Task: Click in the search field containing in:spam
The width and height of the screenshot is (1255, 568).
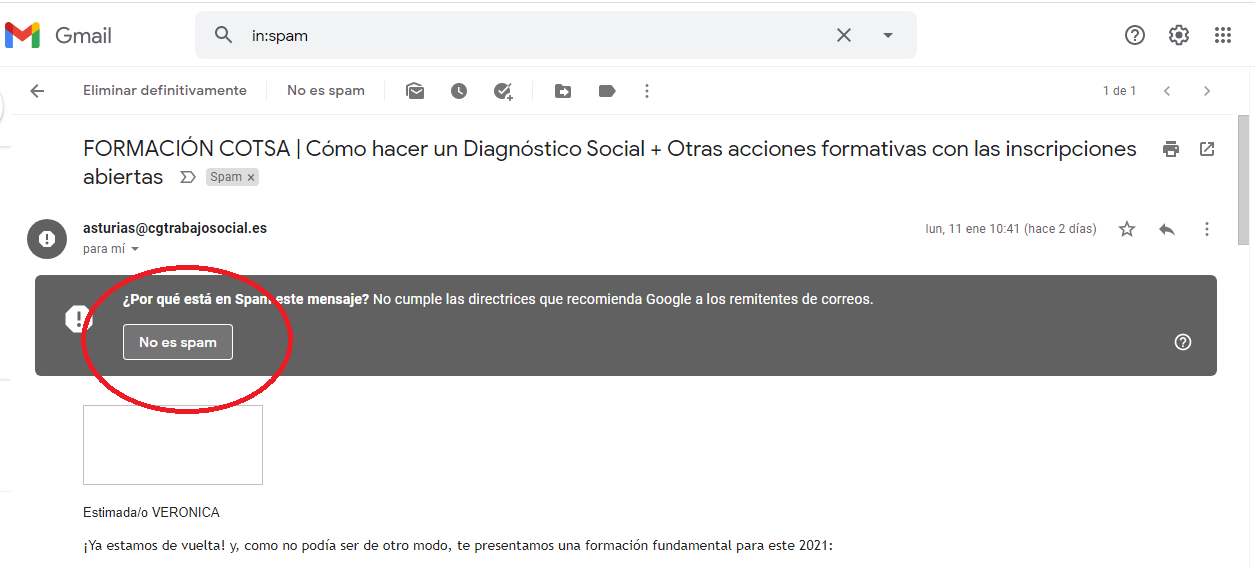Action: click(x=530, y=36)
